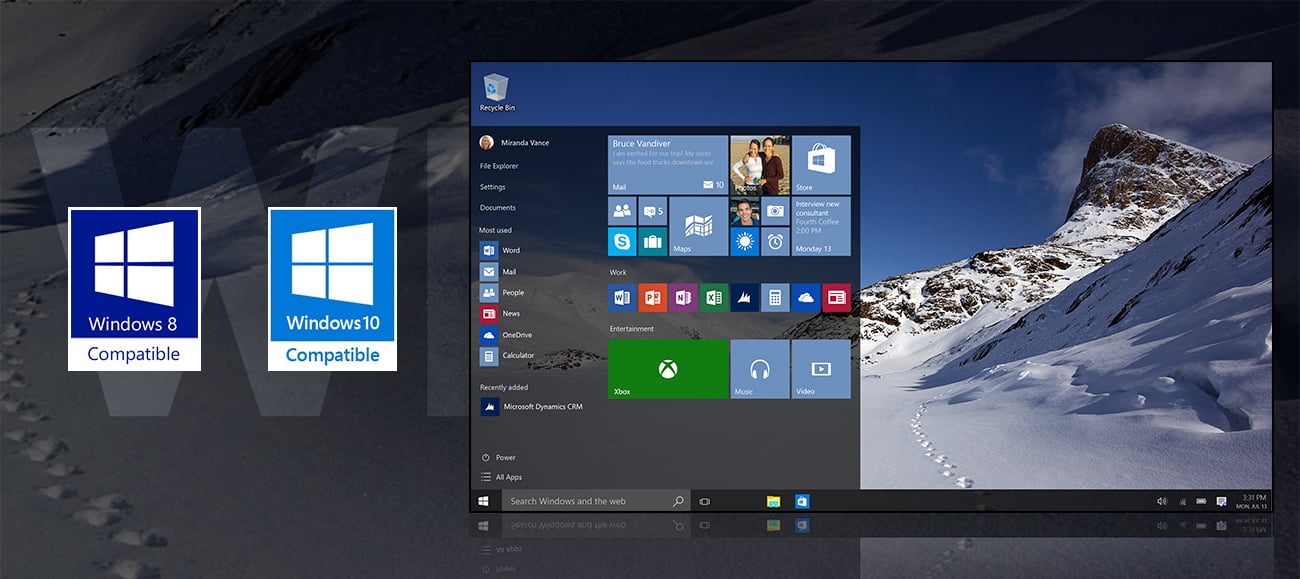The image size is (1300, 579).
Task: Launch People from Most used list
Action: click(502, 292)
